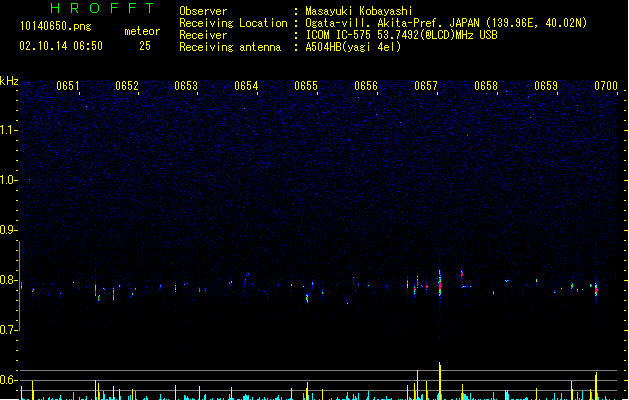Click the 0657 time marker

[426, 86]
